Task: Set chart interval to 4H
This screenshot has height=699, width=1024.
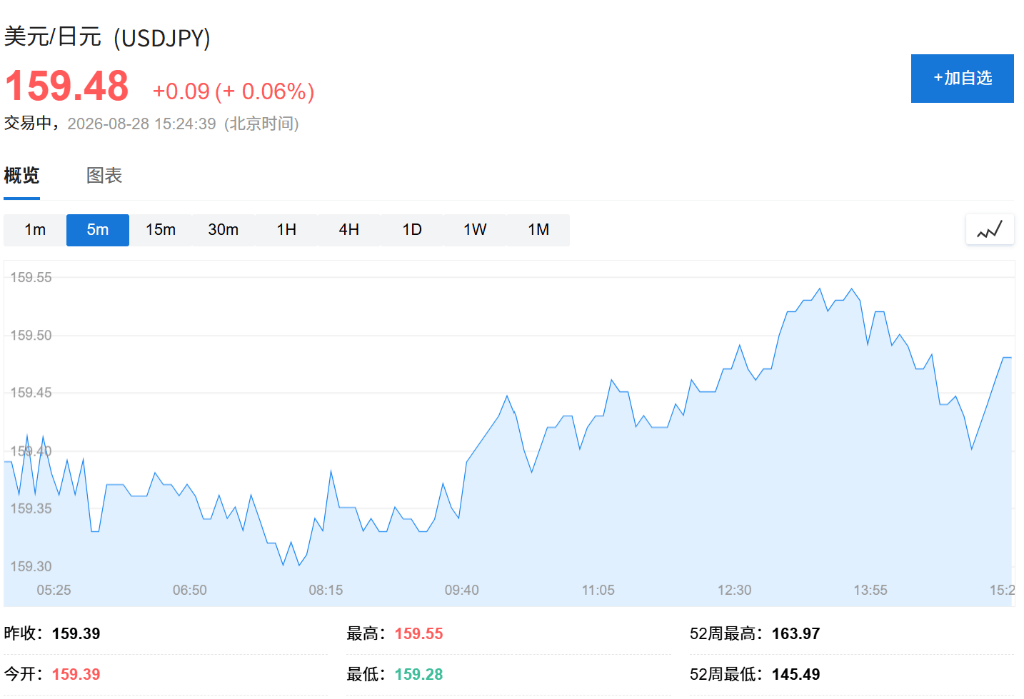Action: click(349, 230)
